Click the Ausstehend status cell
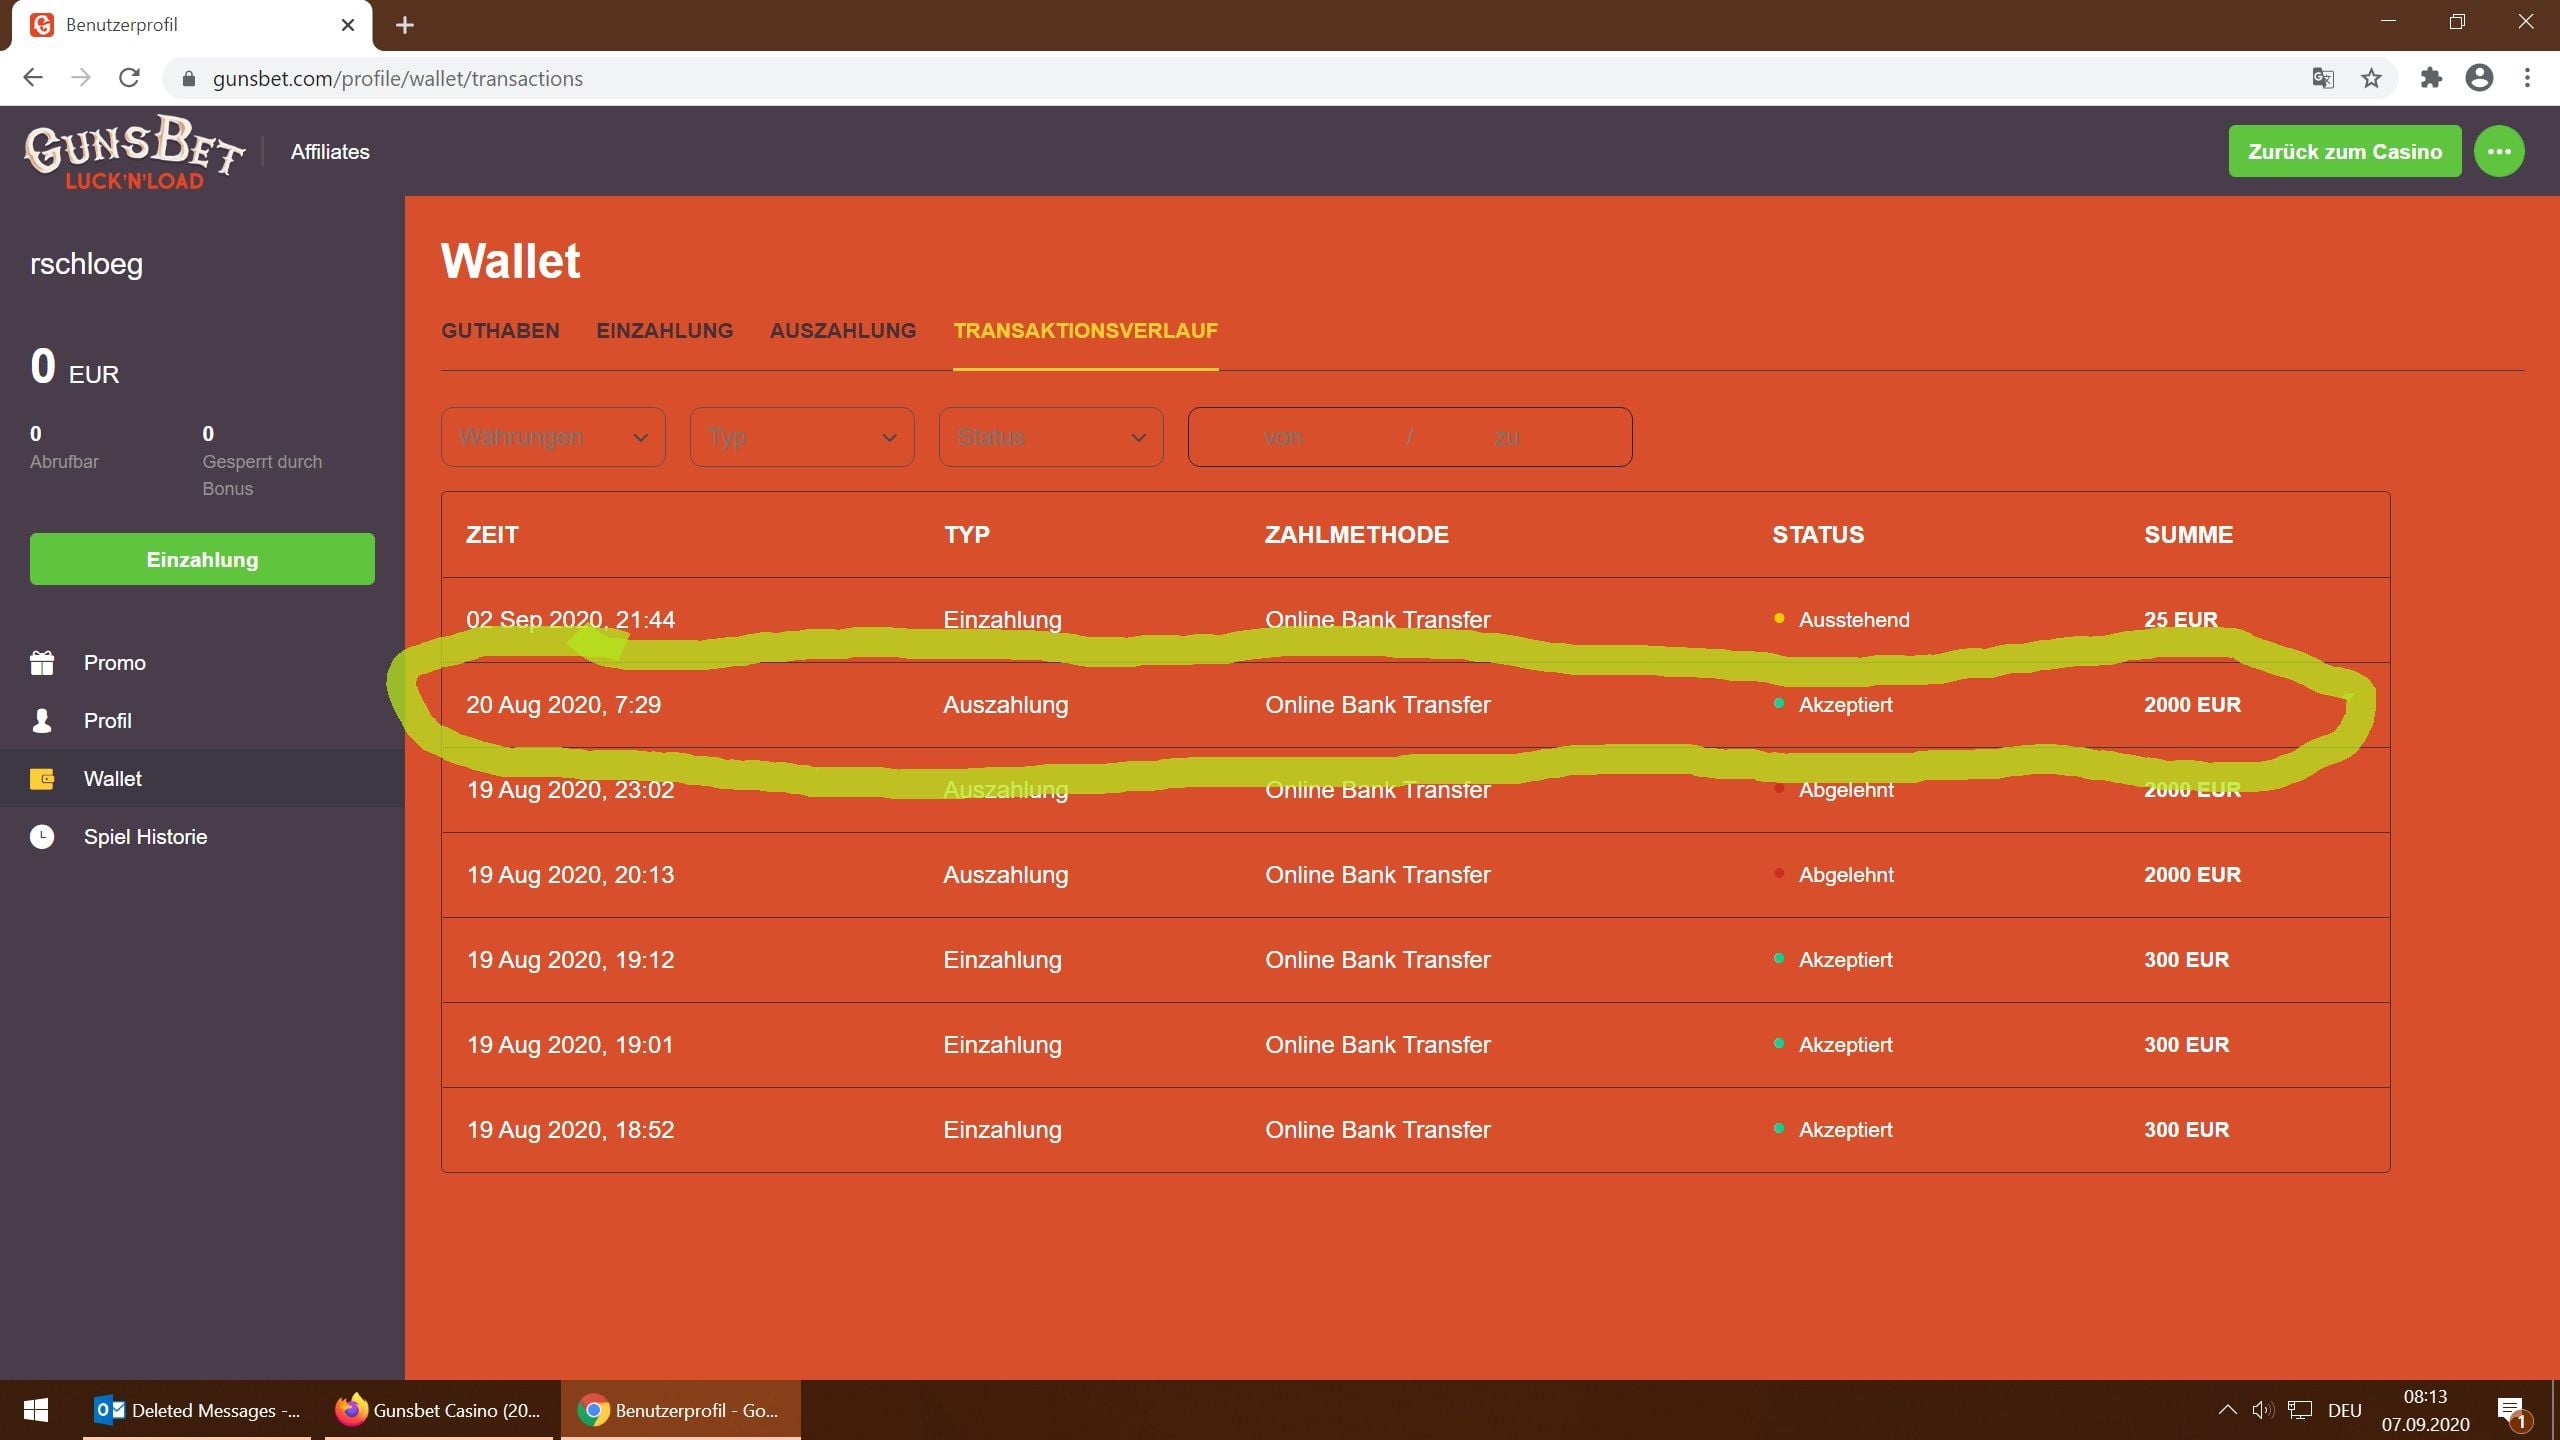 1842,620
